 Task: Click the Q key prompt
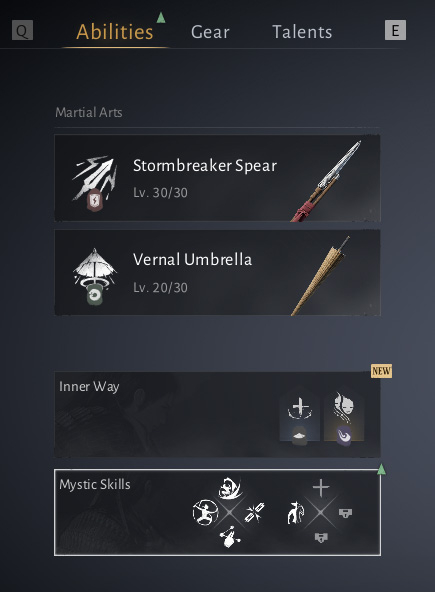tap(22, 30)
